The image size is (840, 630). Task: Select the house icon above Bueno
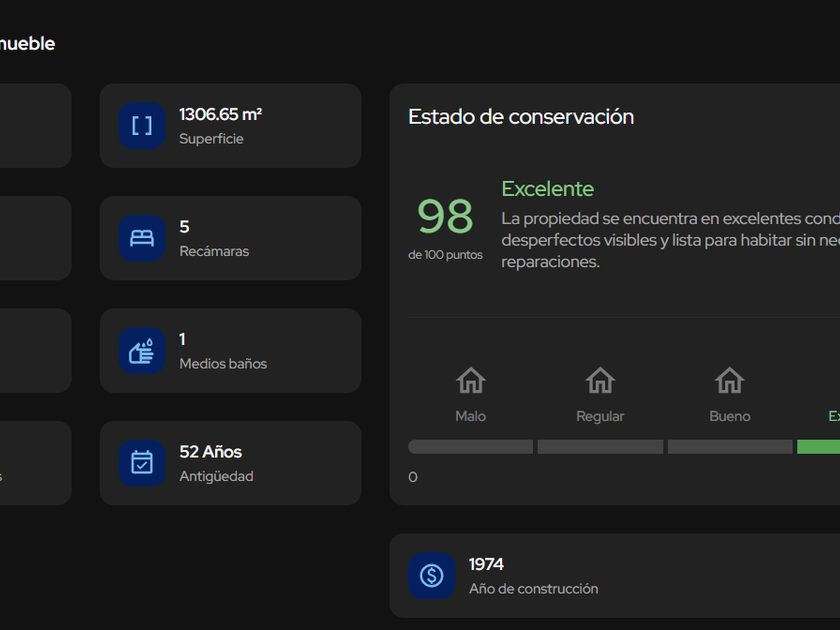(x=730, y=380)
